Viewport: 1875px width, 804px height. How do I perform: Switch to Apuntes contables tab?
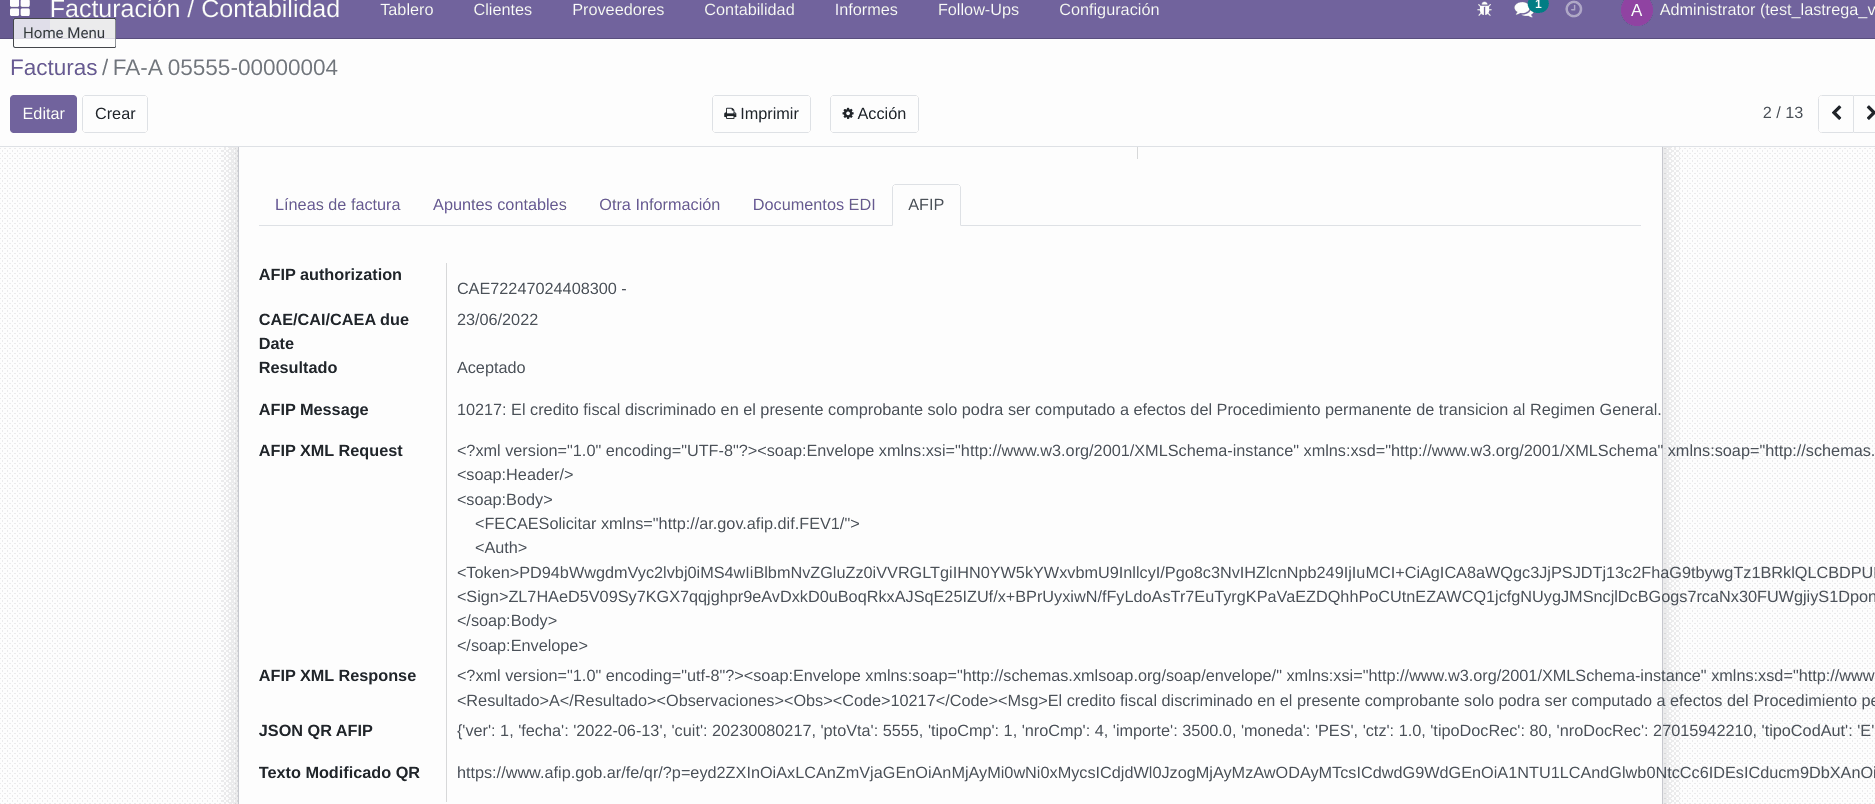(x=499, y=205)
